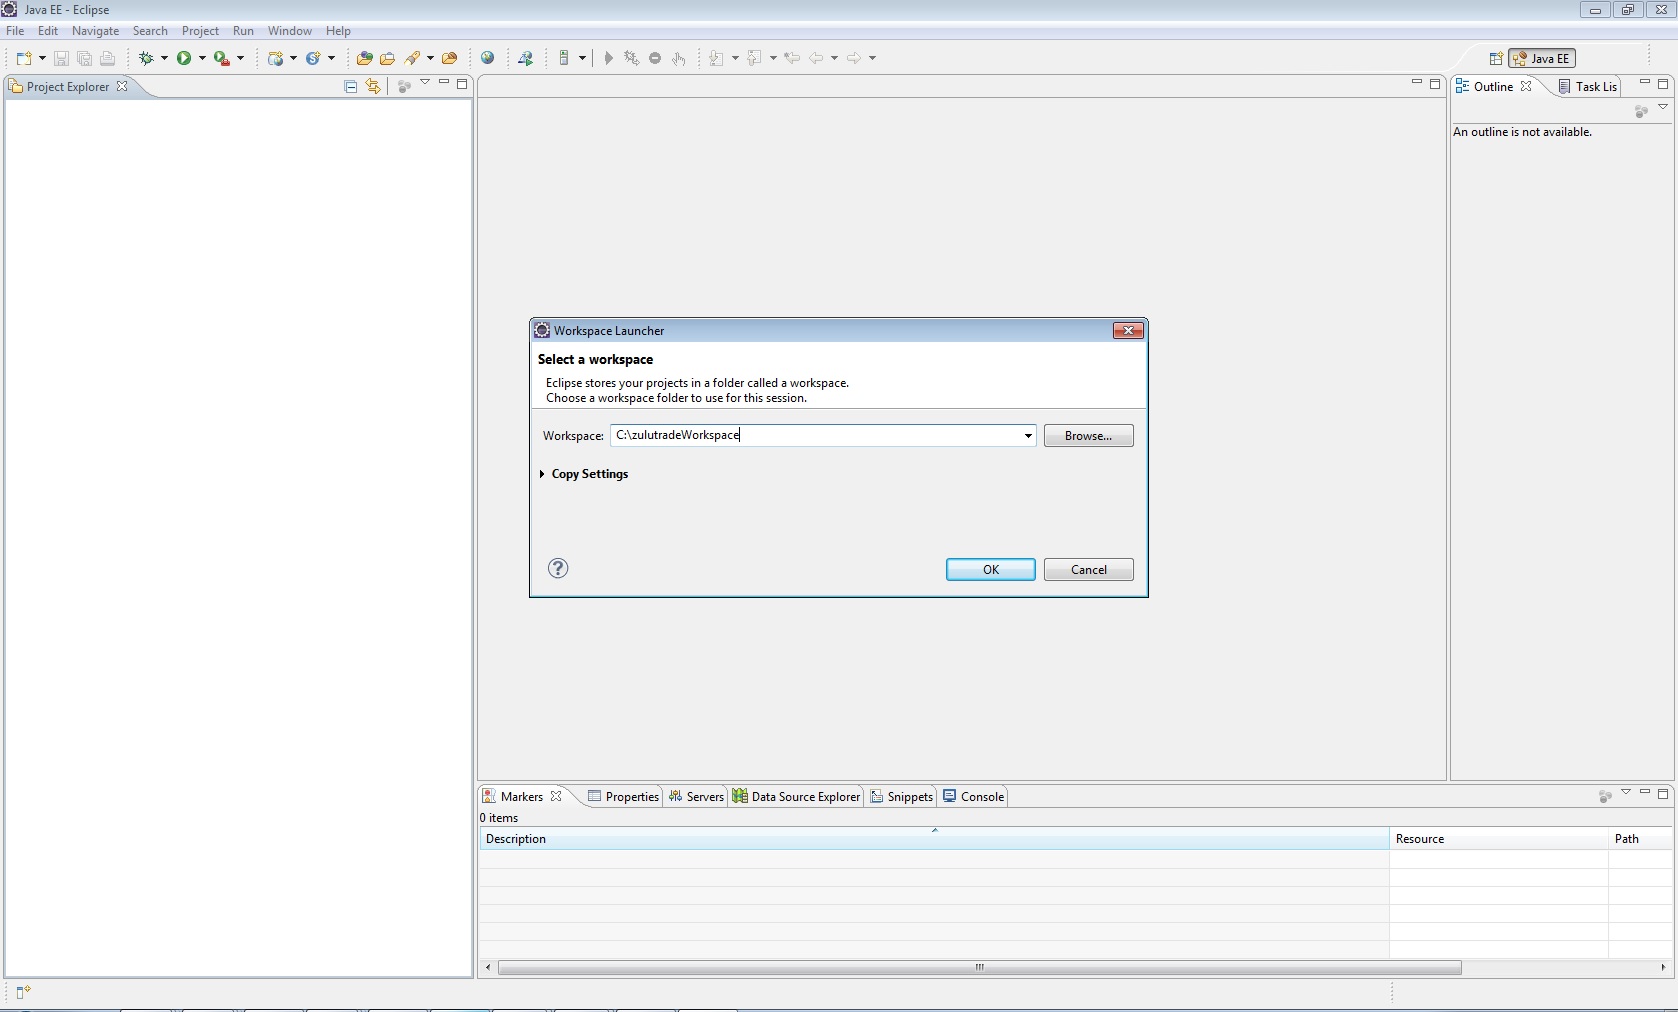
Task: Open the Window menu
Action: [x=289, y=31]
